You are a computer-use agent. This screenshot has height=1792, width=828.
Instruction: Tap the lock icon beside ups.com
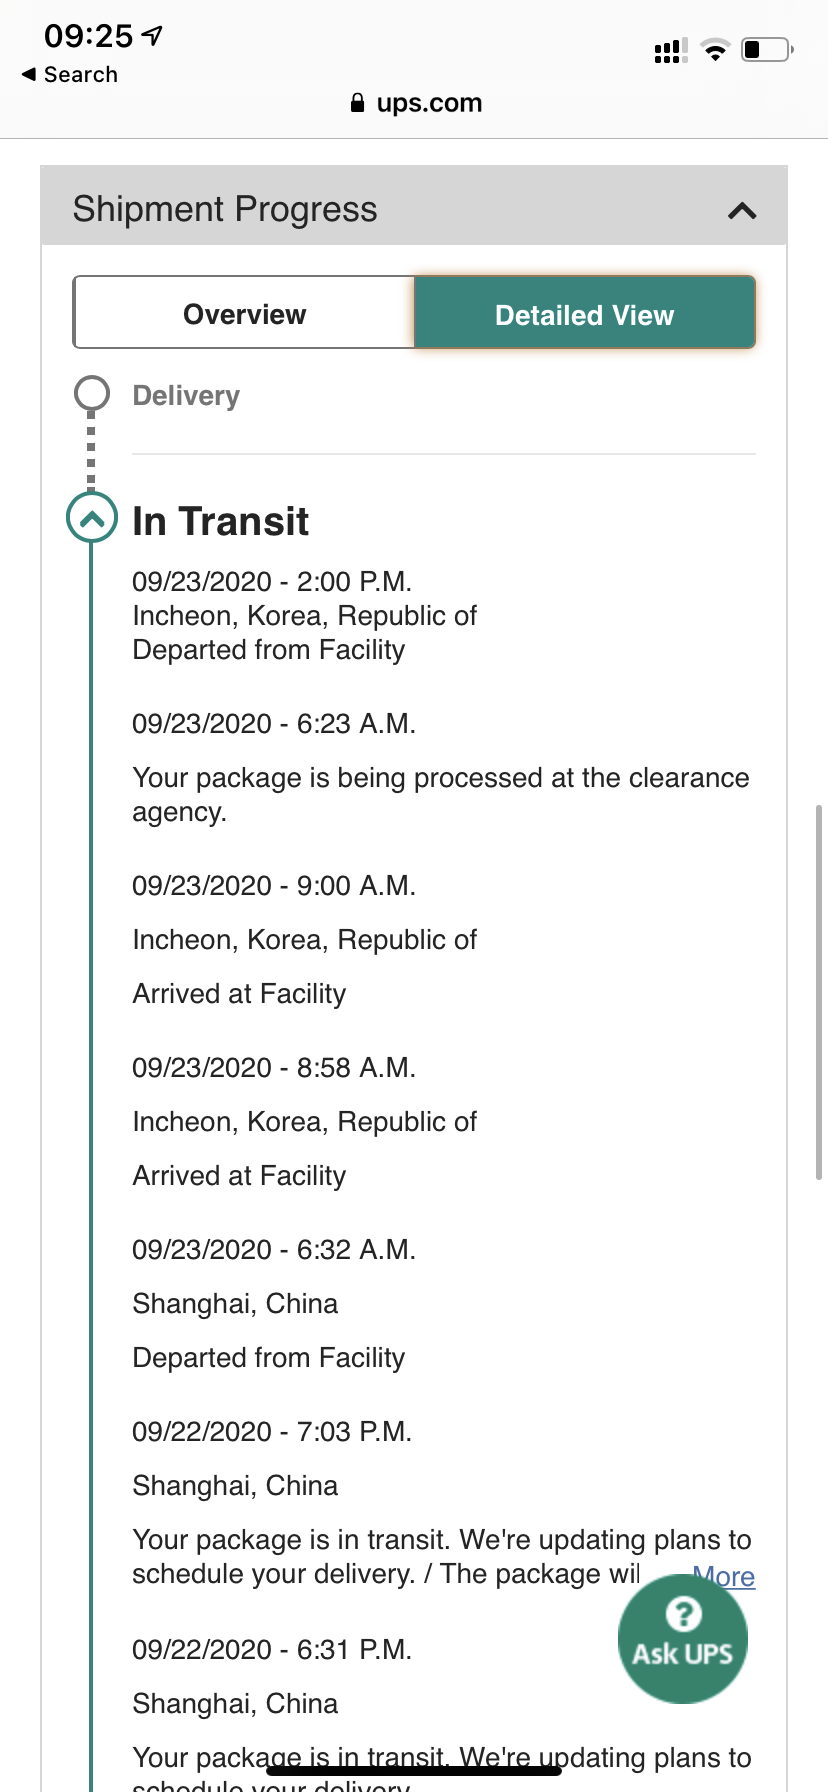coord(357,103)
